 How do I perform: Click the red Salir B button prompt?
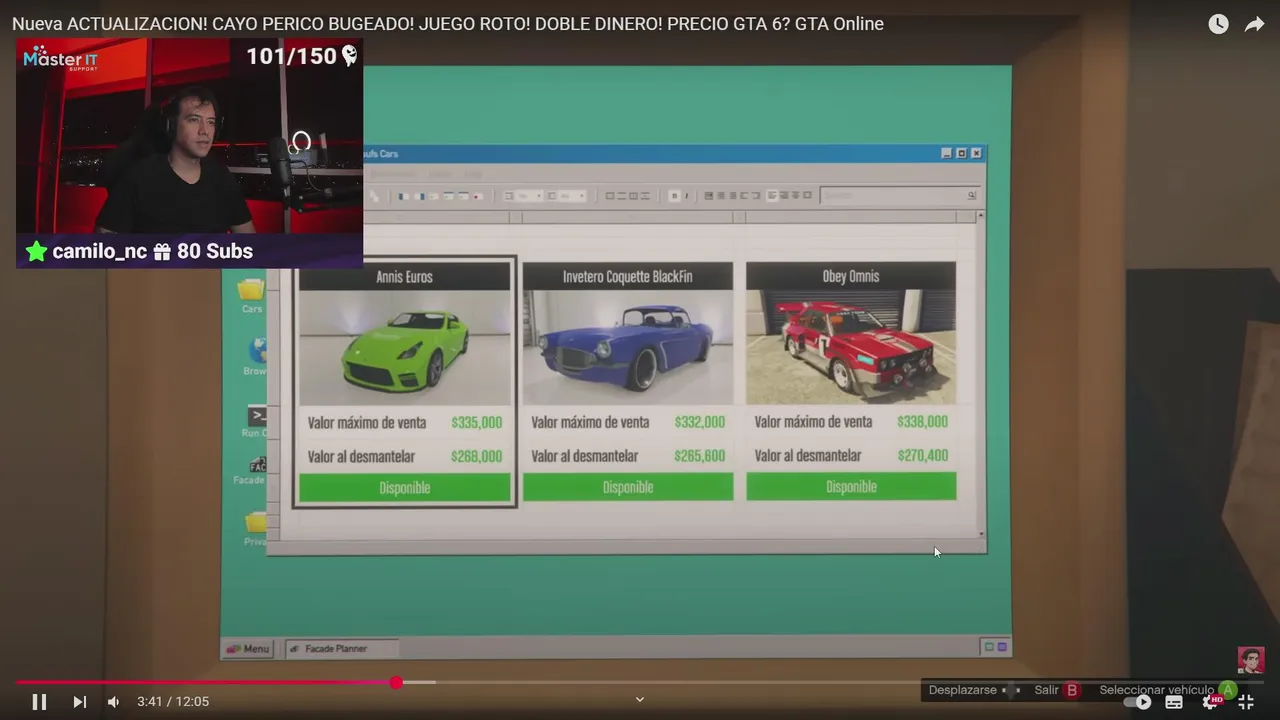pyautogui.click(x=1057, y=690)
